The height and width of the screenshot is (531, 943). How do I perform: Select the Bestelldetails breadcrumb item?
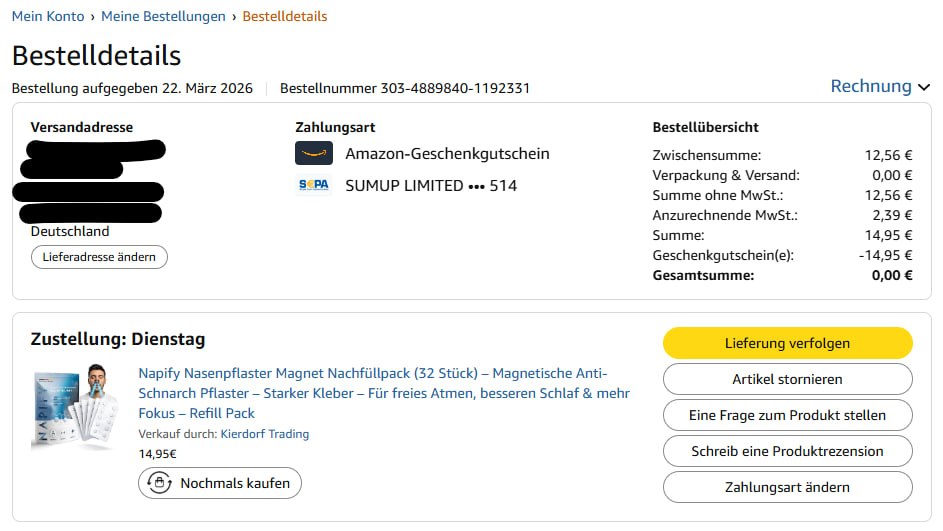point(285,16)
